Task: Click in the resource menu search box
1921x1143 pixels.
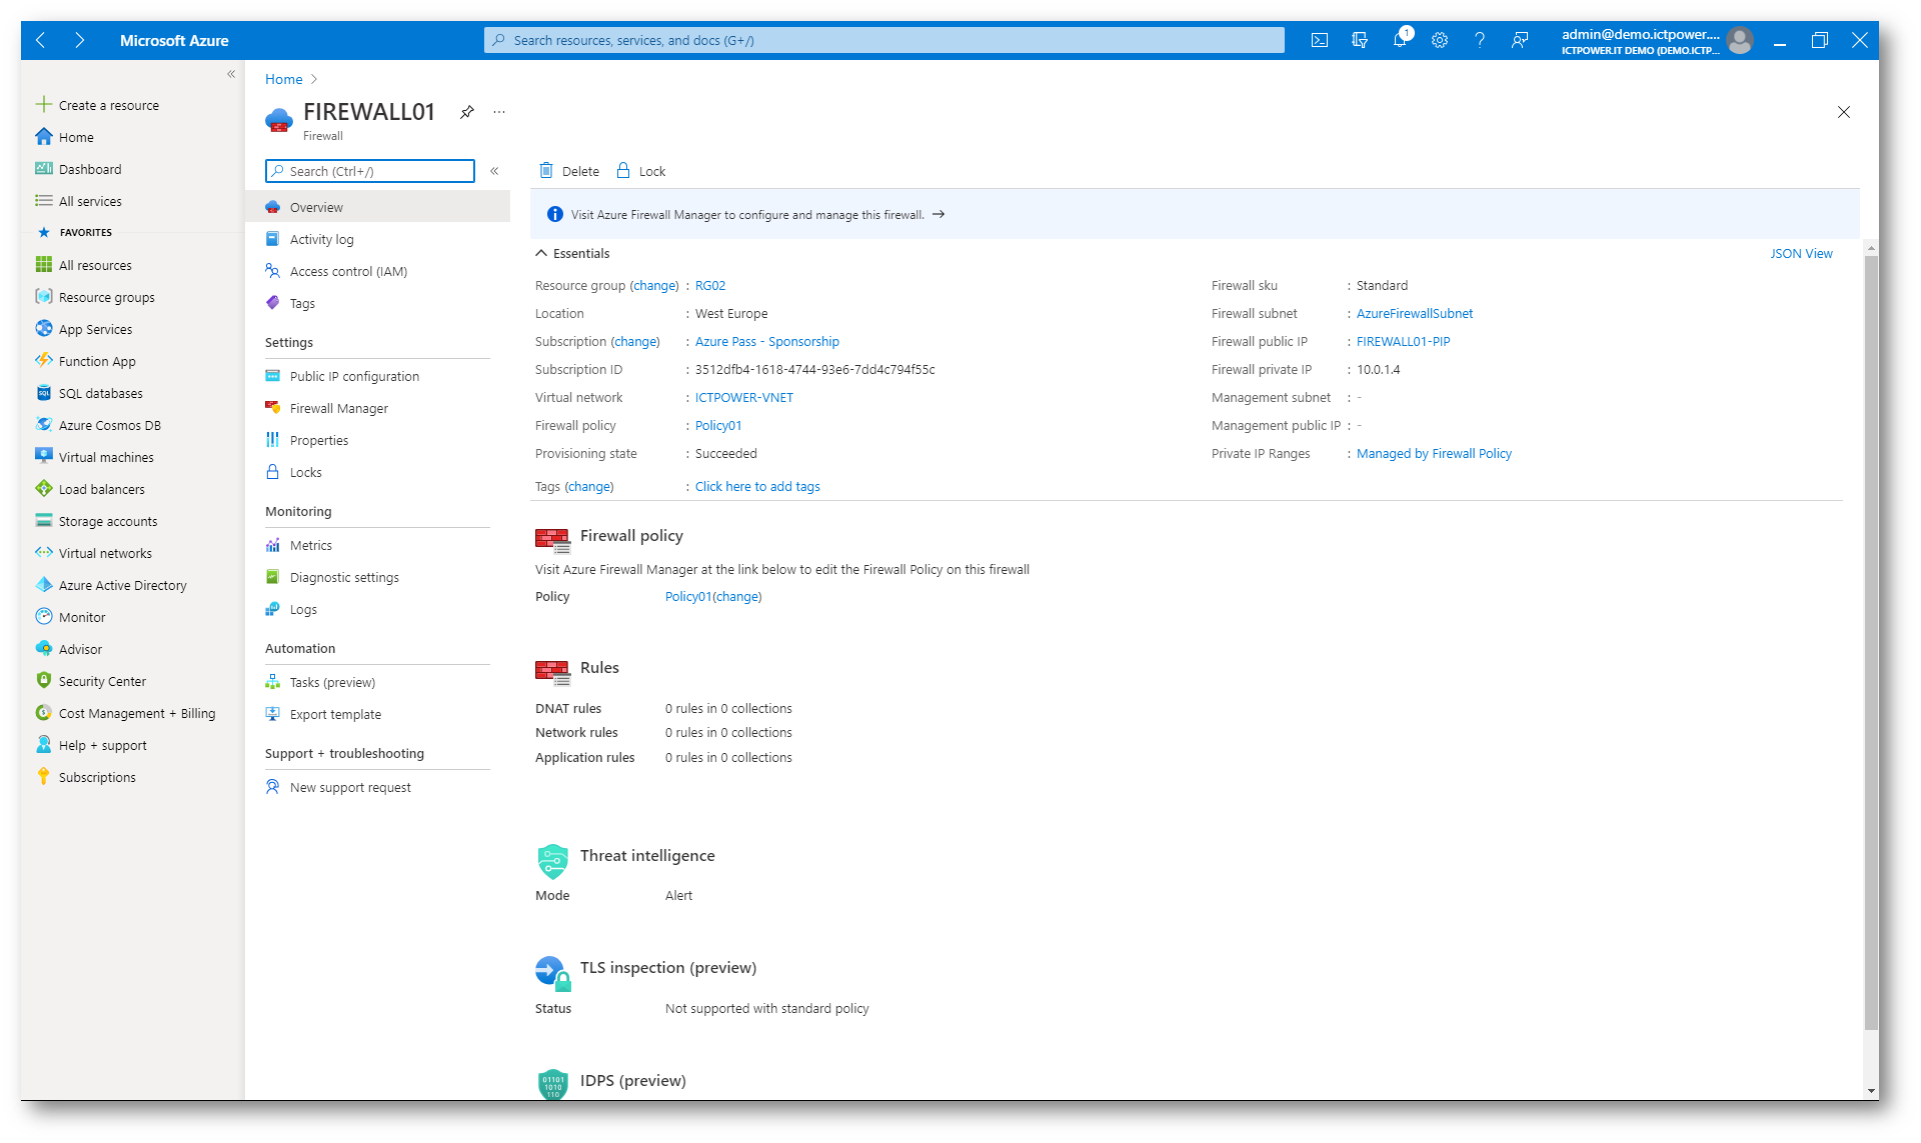Action: pyautogui.click(x=370, y=171)
